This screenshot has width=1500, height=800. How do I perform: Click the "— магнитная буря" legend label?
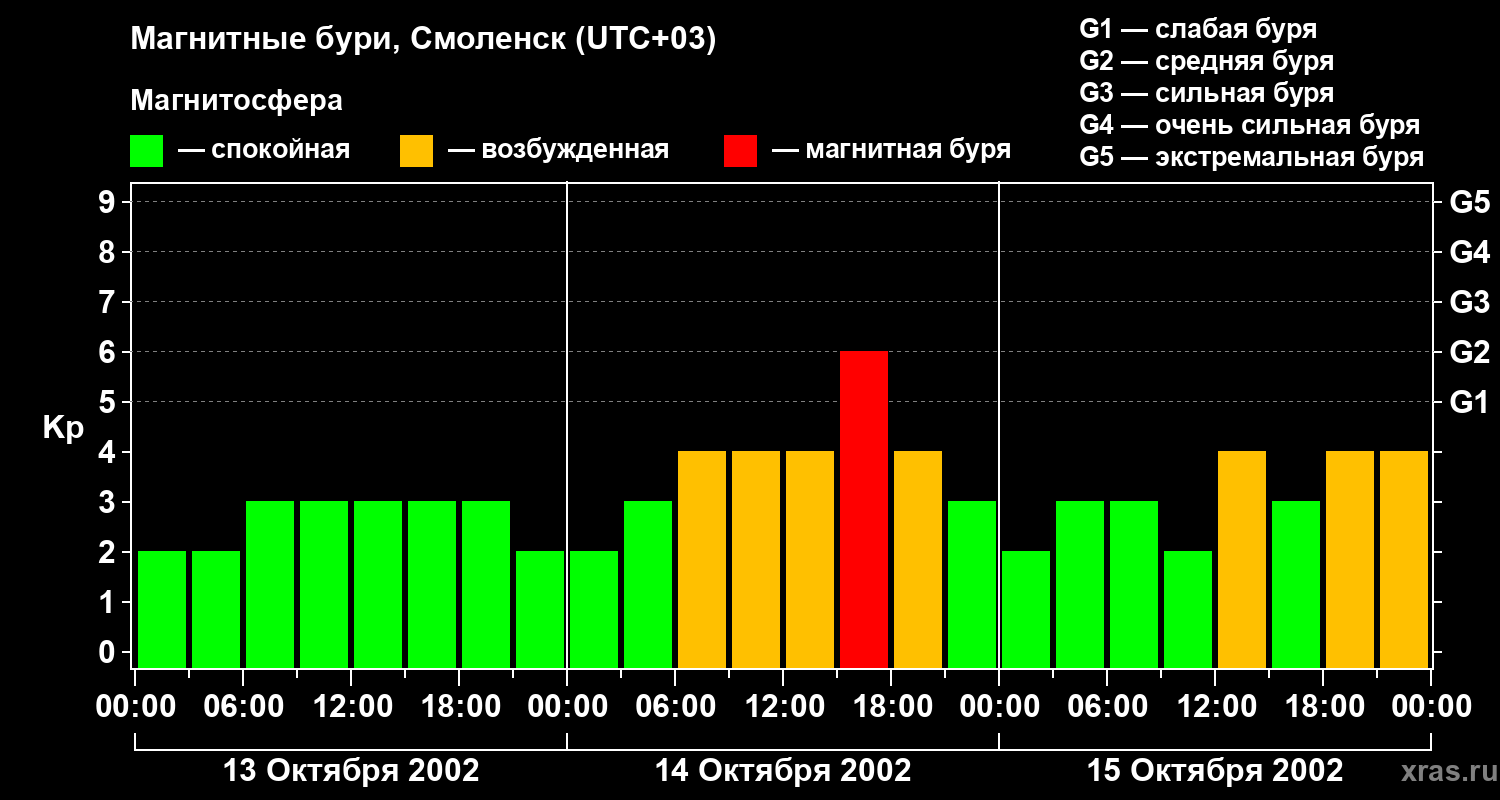click(x=892, y=151)
